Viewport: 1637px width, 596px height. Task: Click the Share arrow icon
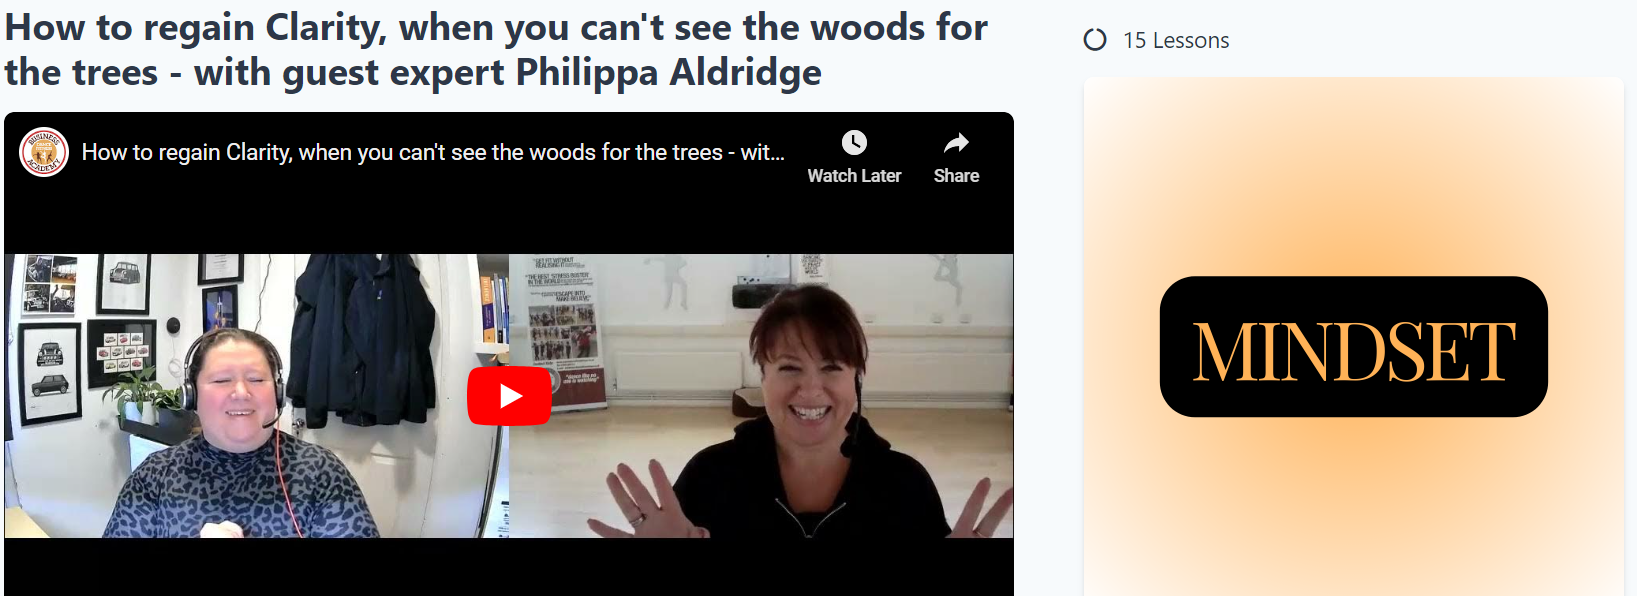point(956,143)
